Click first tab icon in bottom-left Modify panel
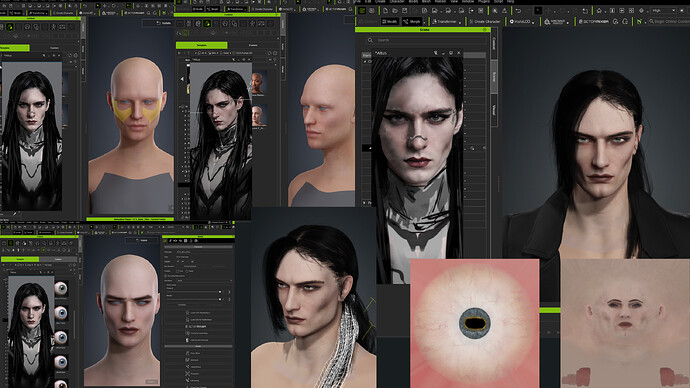The height and width of the screenshot is (388, 690). [165, 241]
